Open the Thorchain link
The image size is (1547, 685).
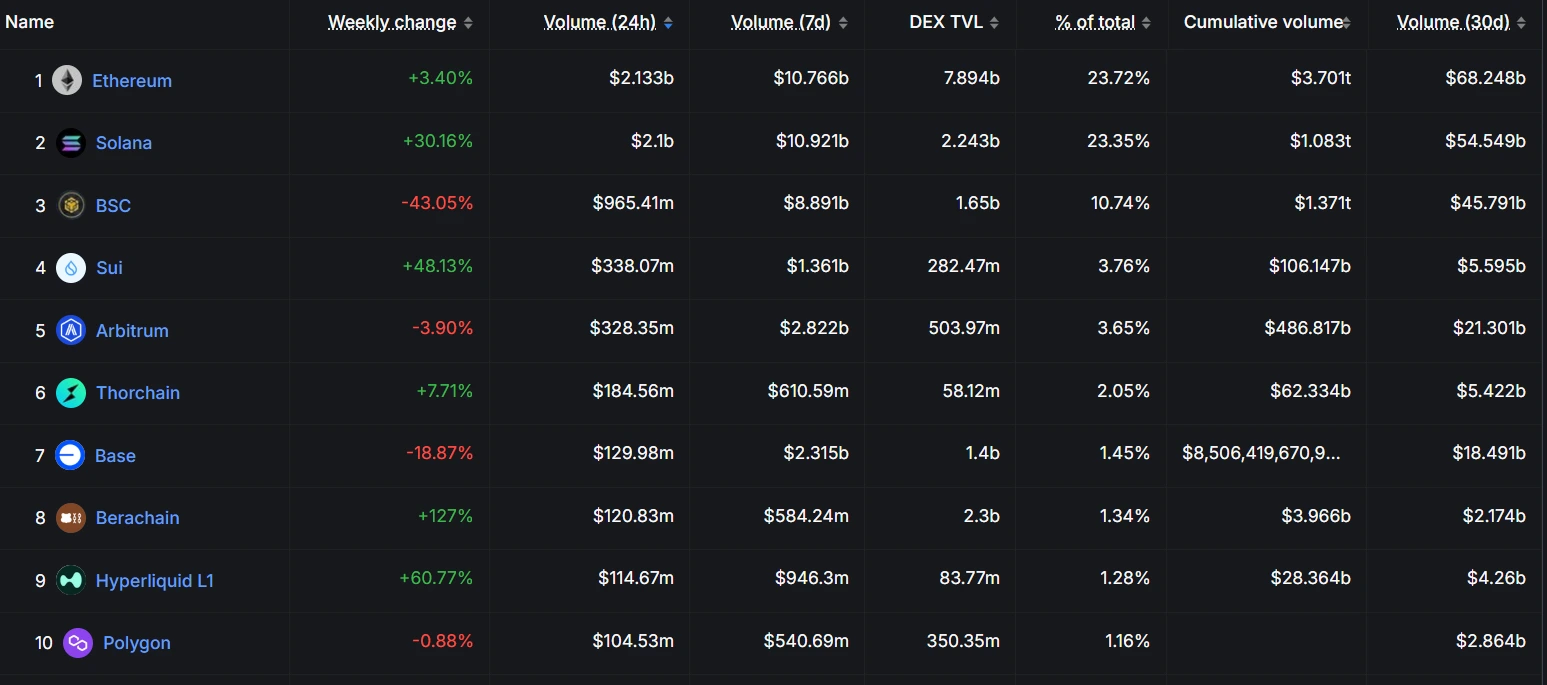tap(138, 393)
